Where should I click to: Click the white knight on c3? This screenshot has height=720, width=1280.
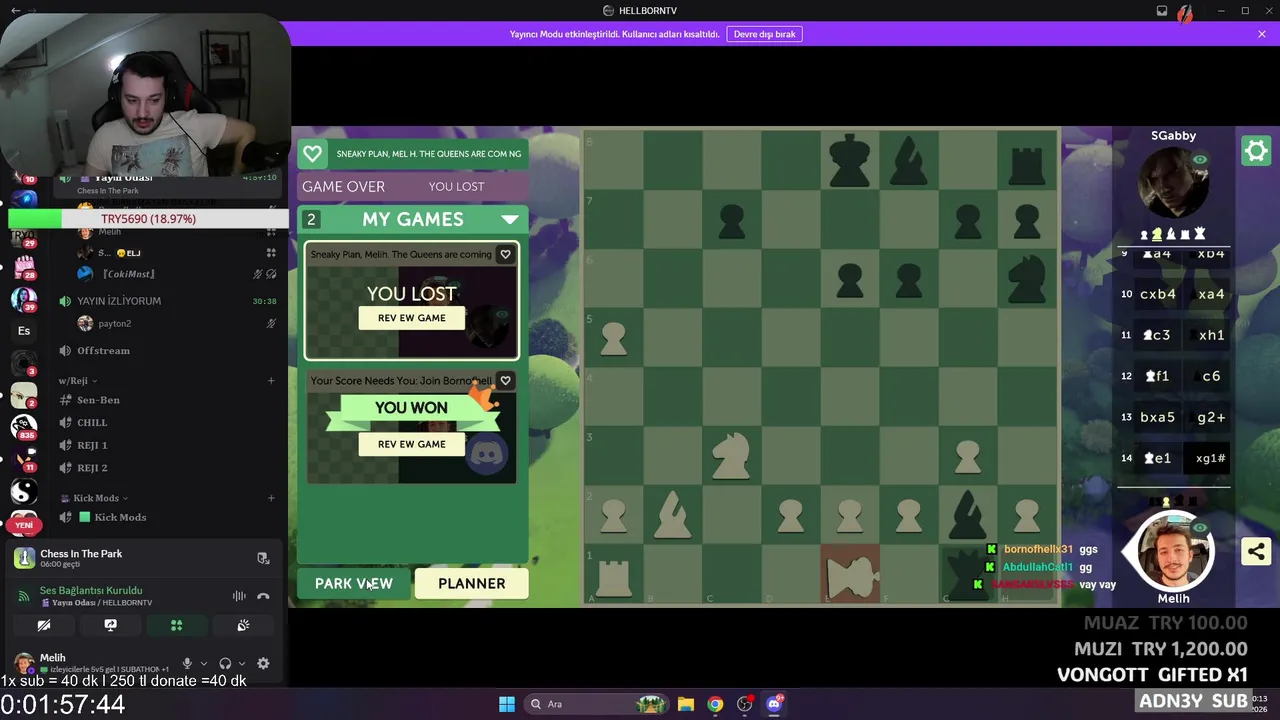(732, 456)
